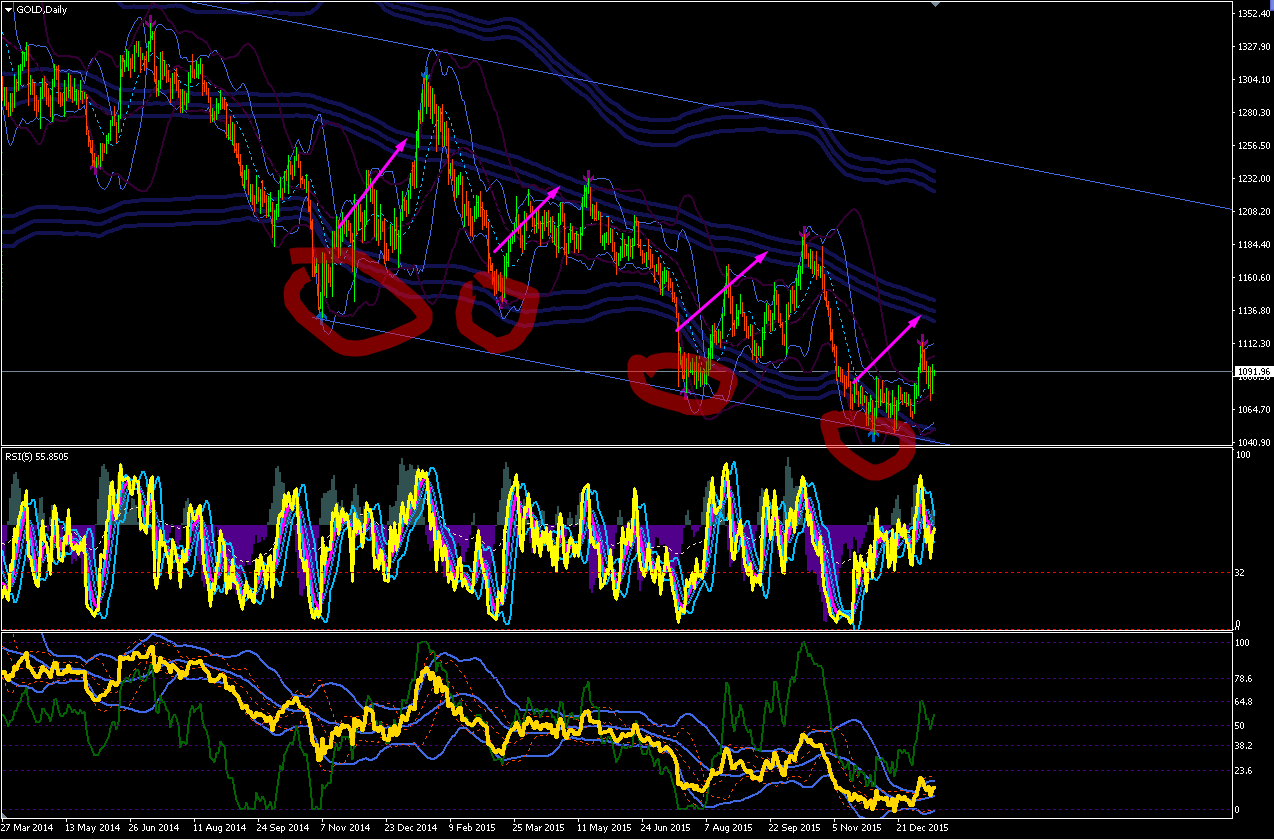Click the 7 Nov 2014 date label
1274x840 pixels.
click(346, 829)
